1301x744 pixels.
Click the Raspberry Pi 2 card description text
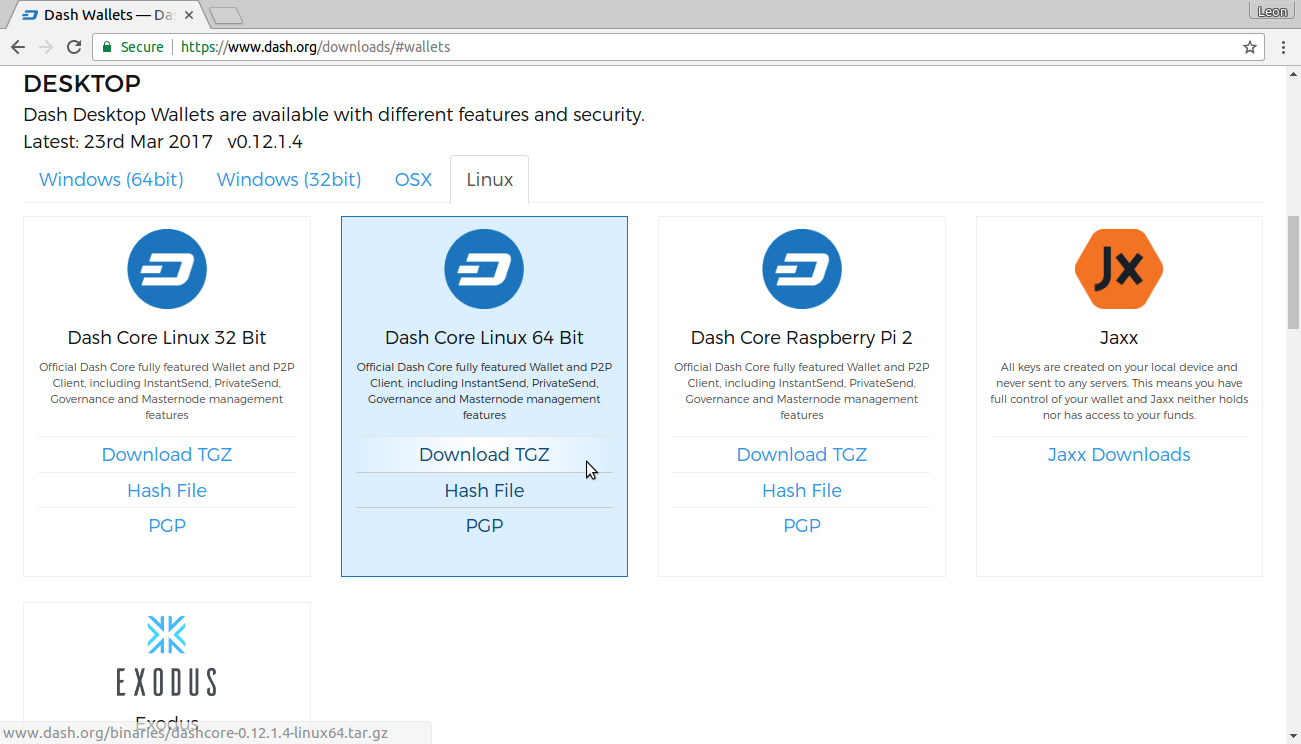[x=802, y=391]
